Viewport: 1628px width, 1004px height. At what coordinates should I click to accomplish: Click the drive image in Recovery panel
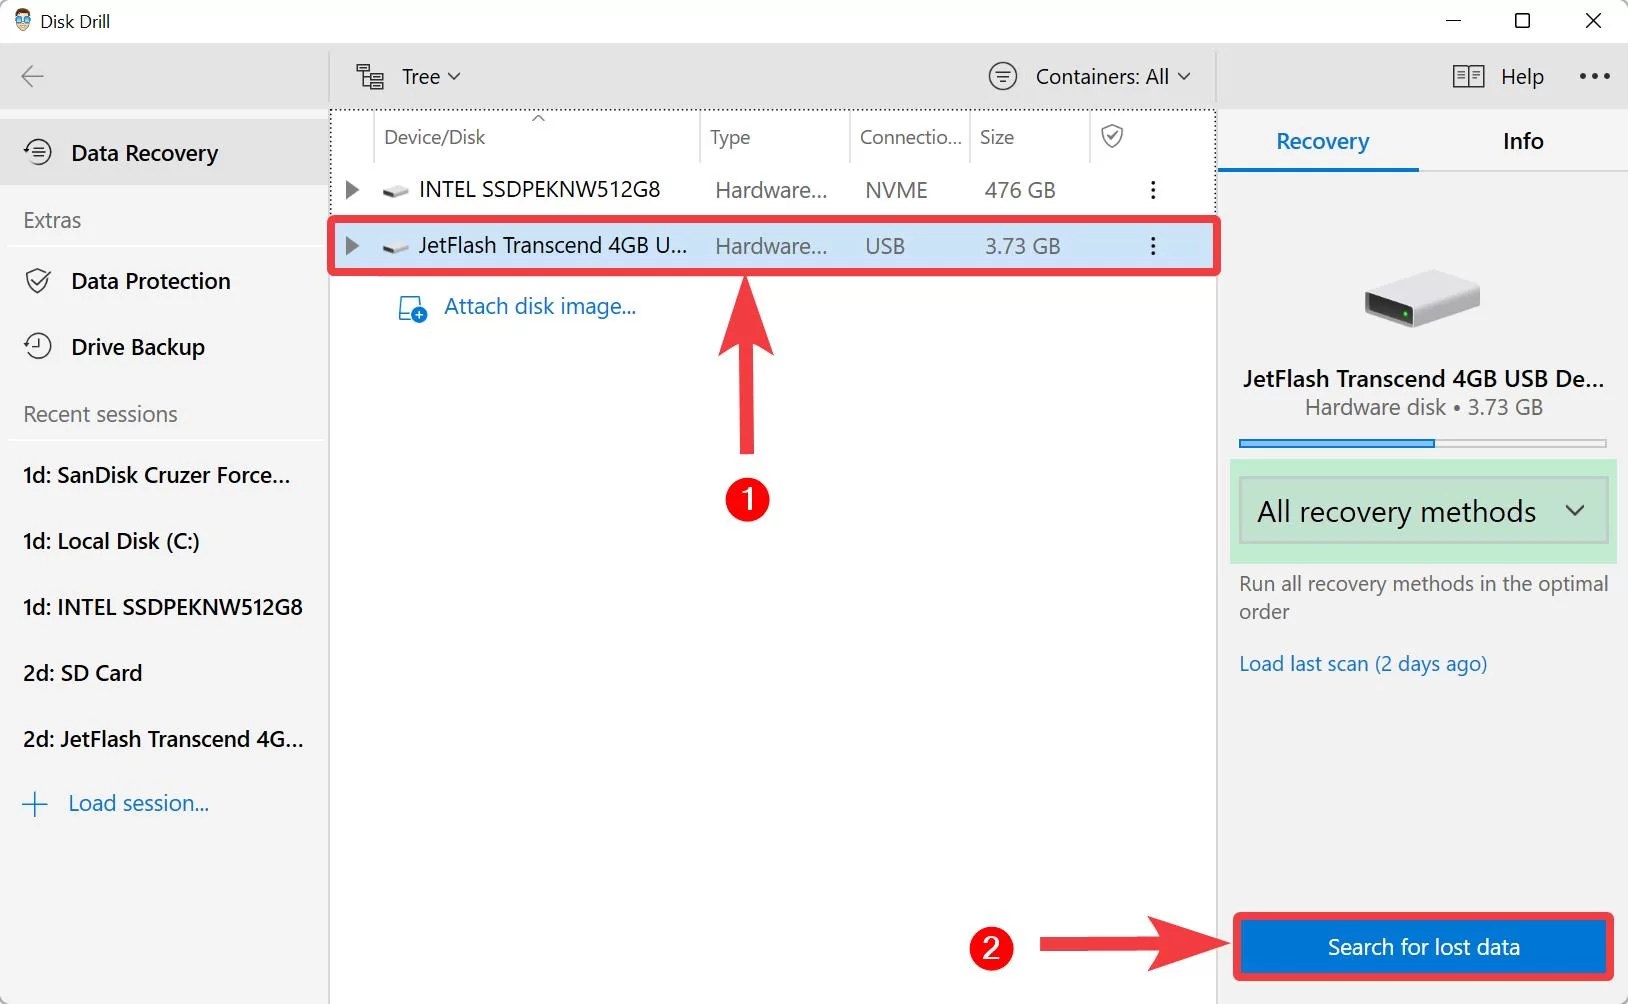pos(1422,298)
